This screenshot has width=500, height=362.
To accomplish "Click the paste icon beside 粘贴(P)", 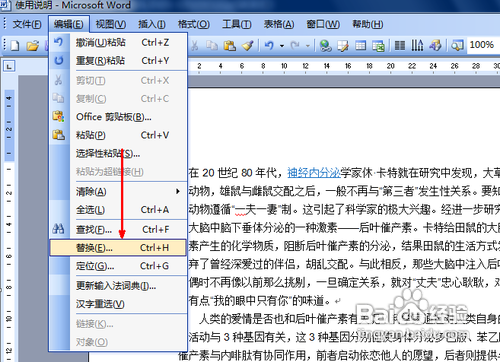I will (x=59, y=135).
